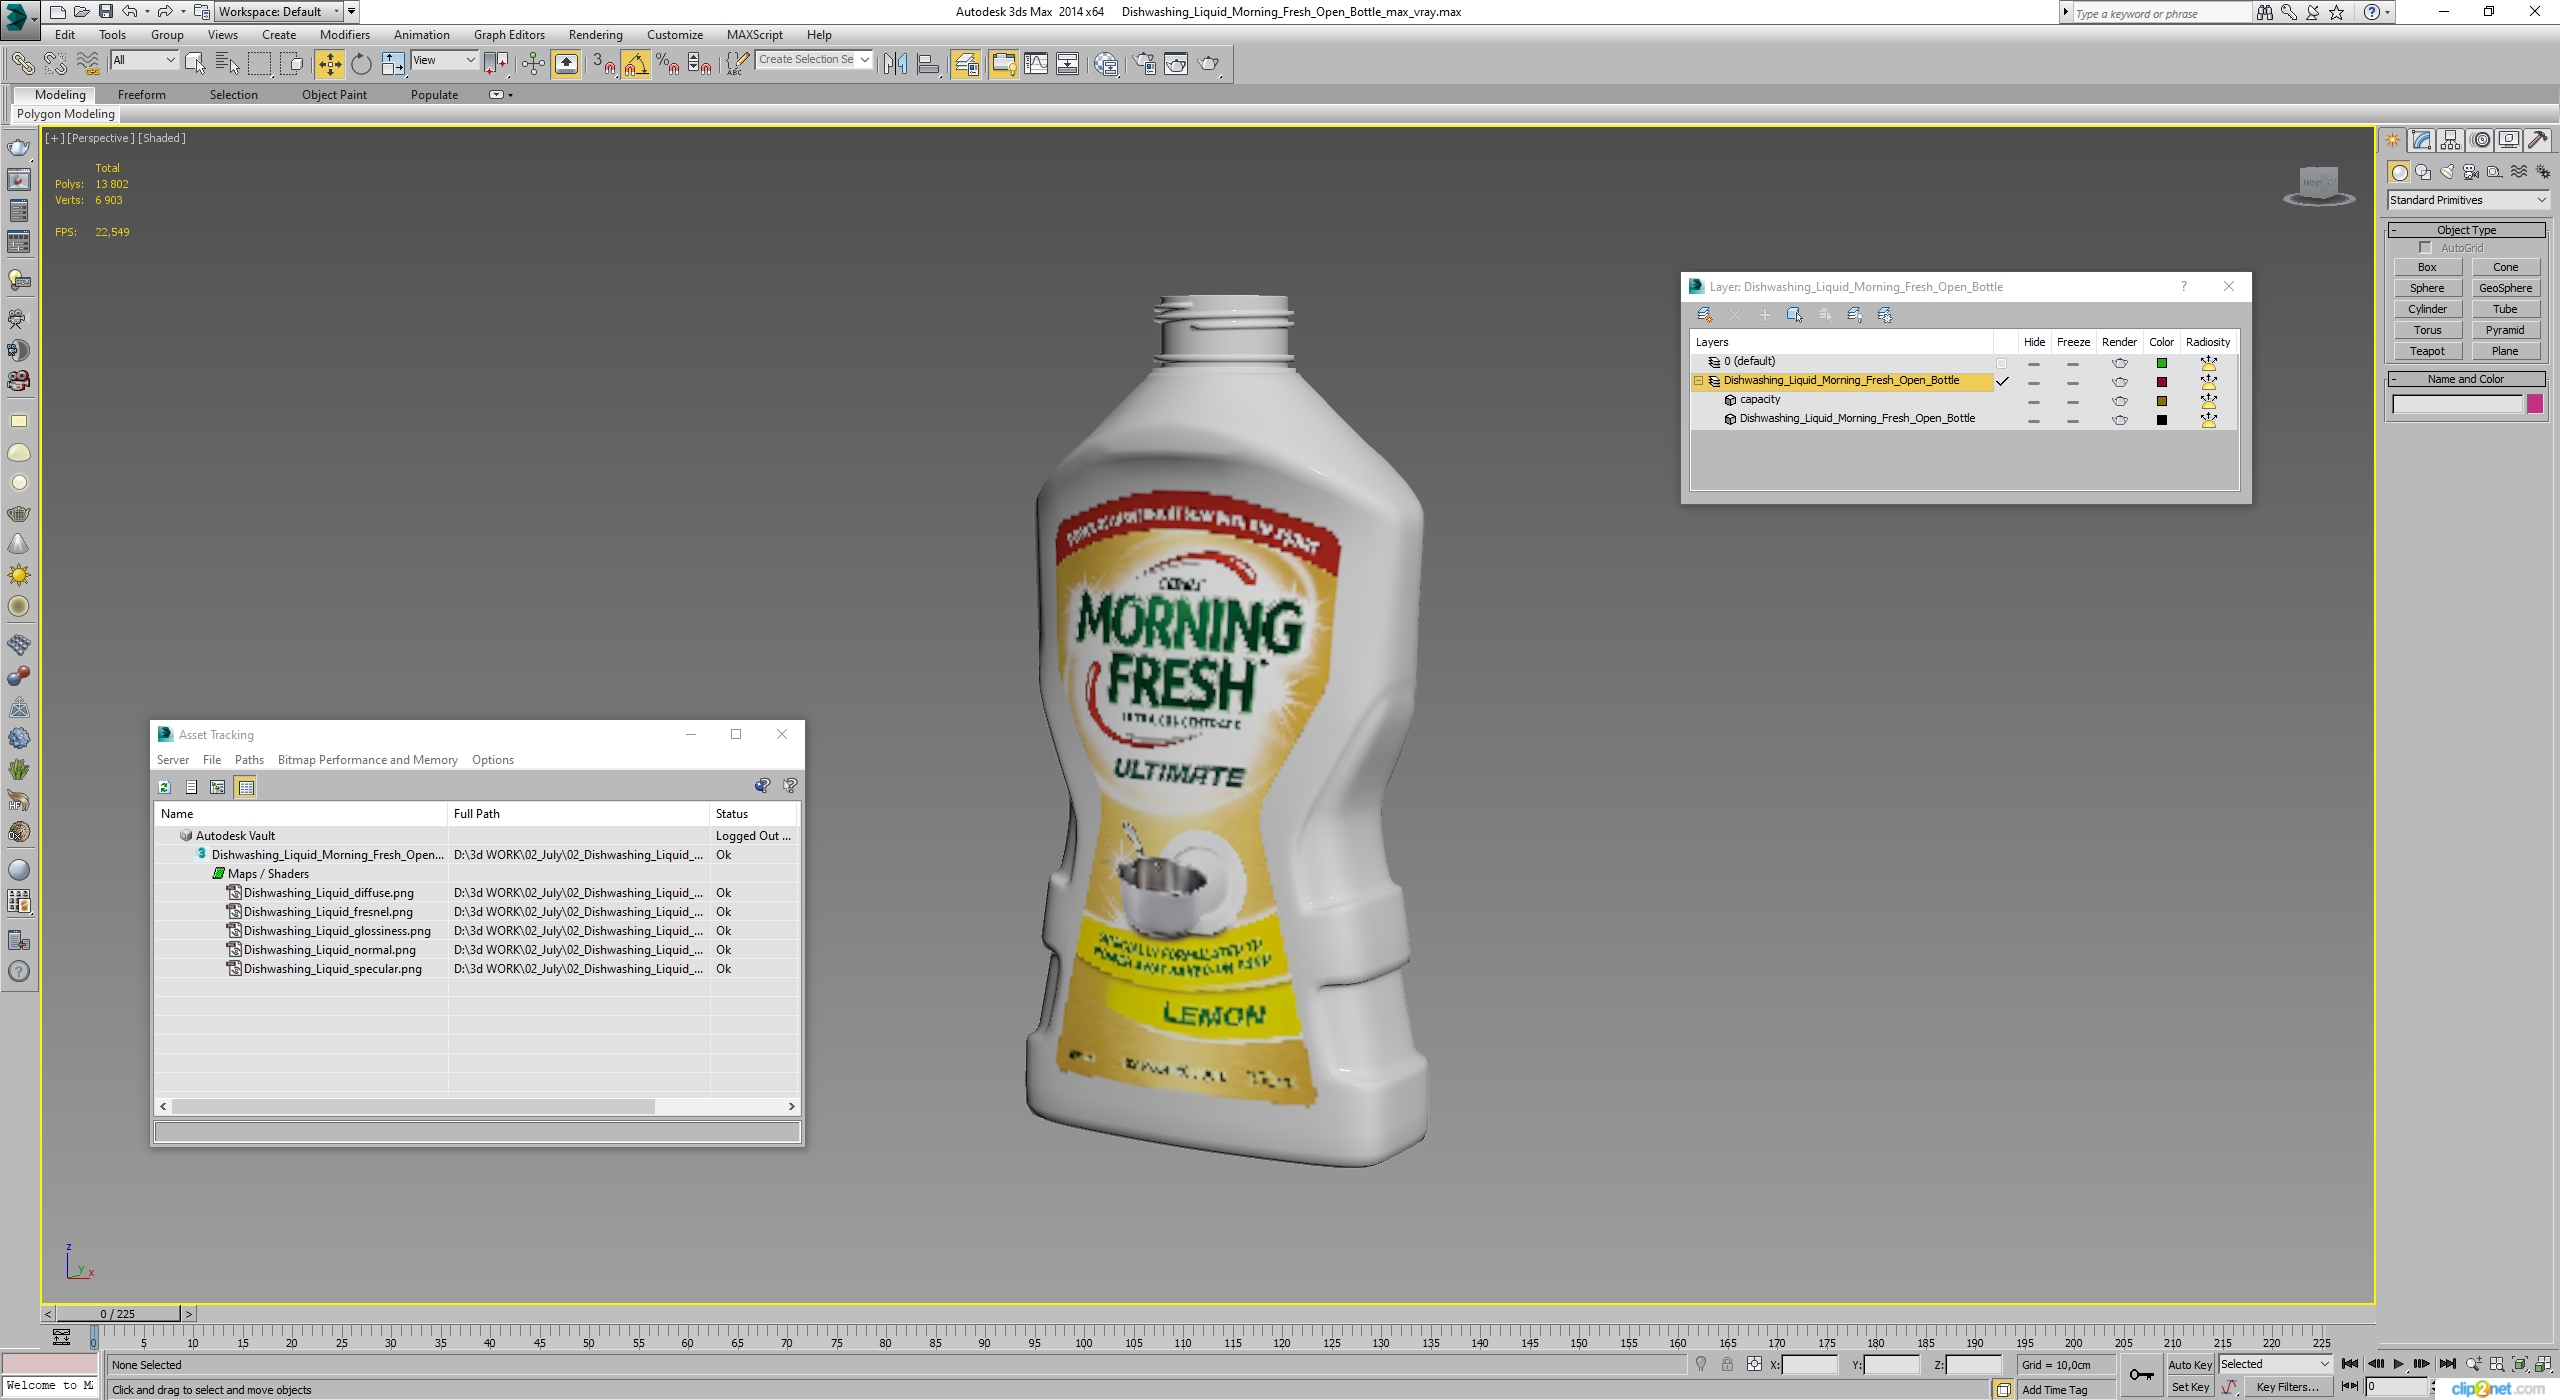Open the Paths menu in Asset Tracking
Viewport: 2560px width, 1400px height.
click(249, 760)
